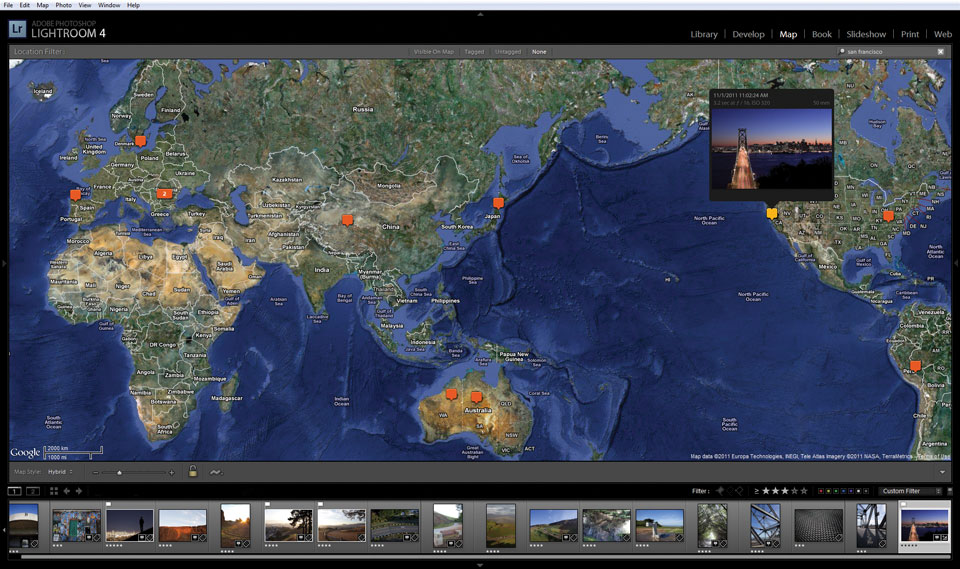The width and height of the screenshot is (960, 569).
Task: Click the central Australia map pin
Action: [x=476, y=398]
